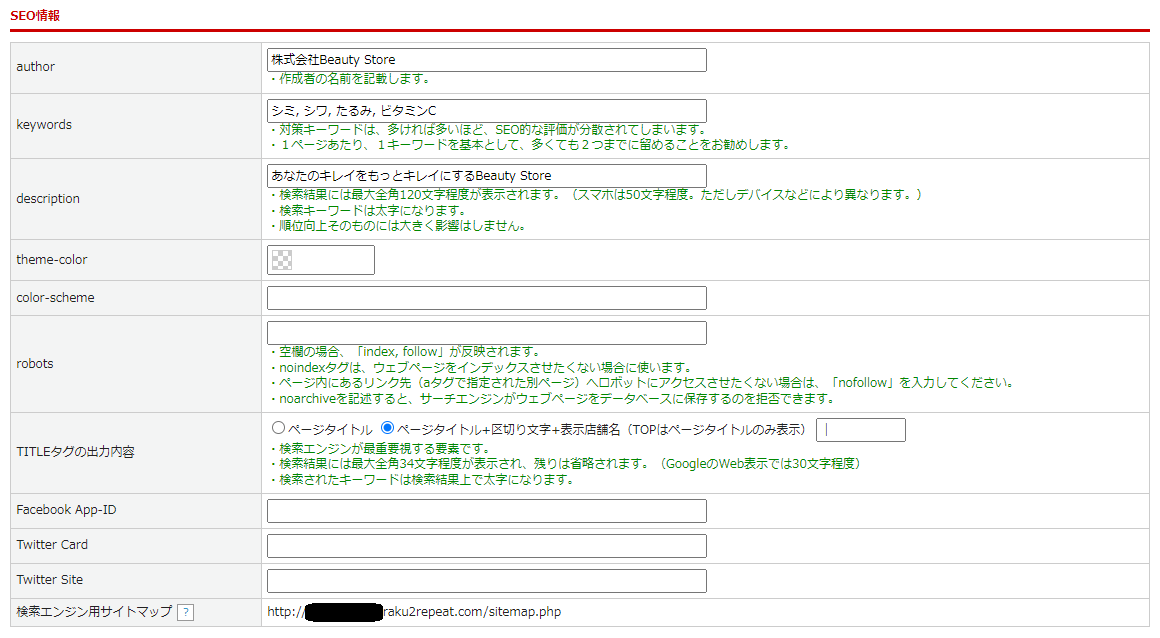
Task: Click the keywords input field
Action: pos(487,111)
